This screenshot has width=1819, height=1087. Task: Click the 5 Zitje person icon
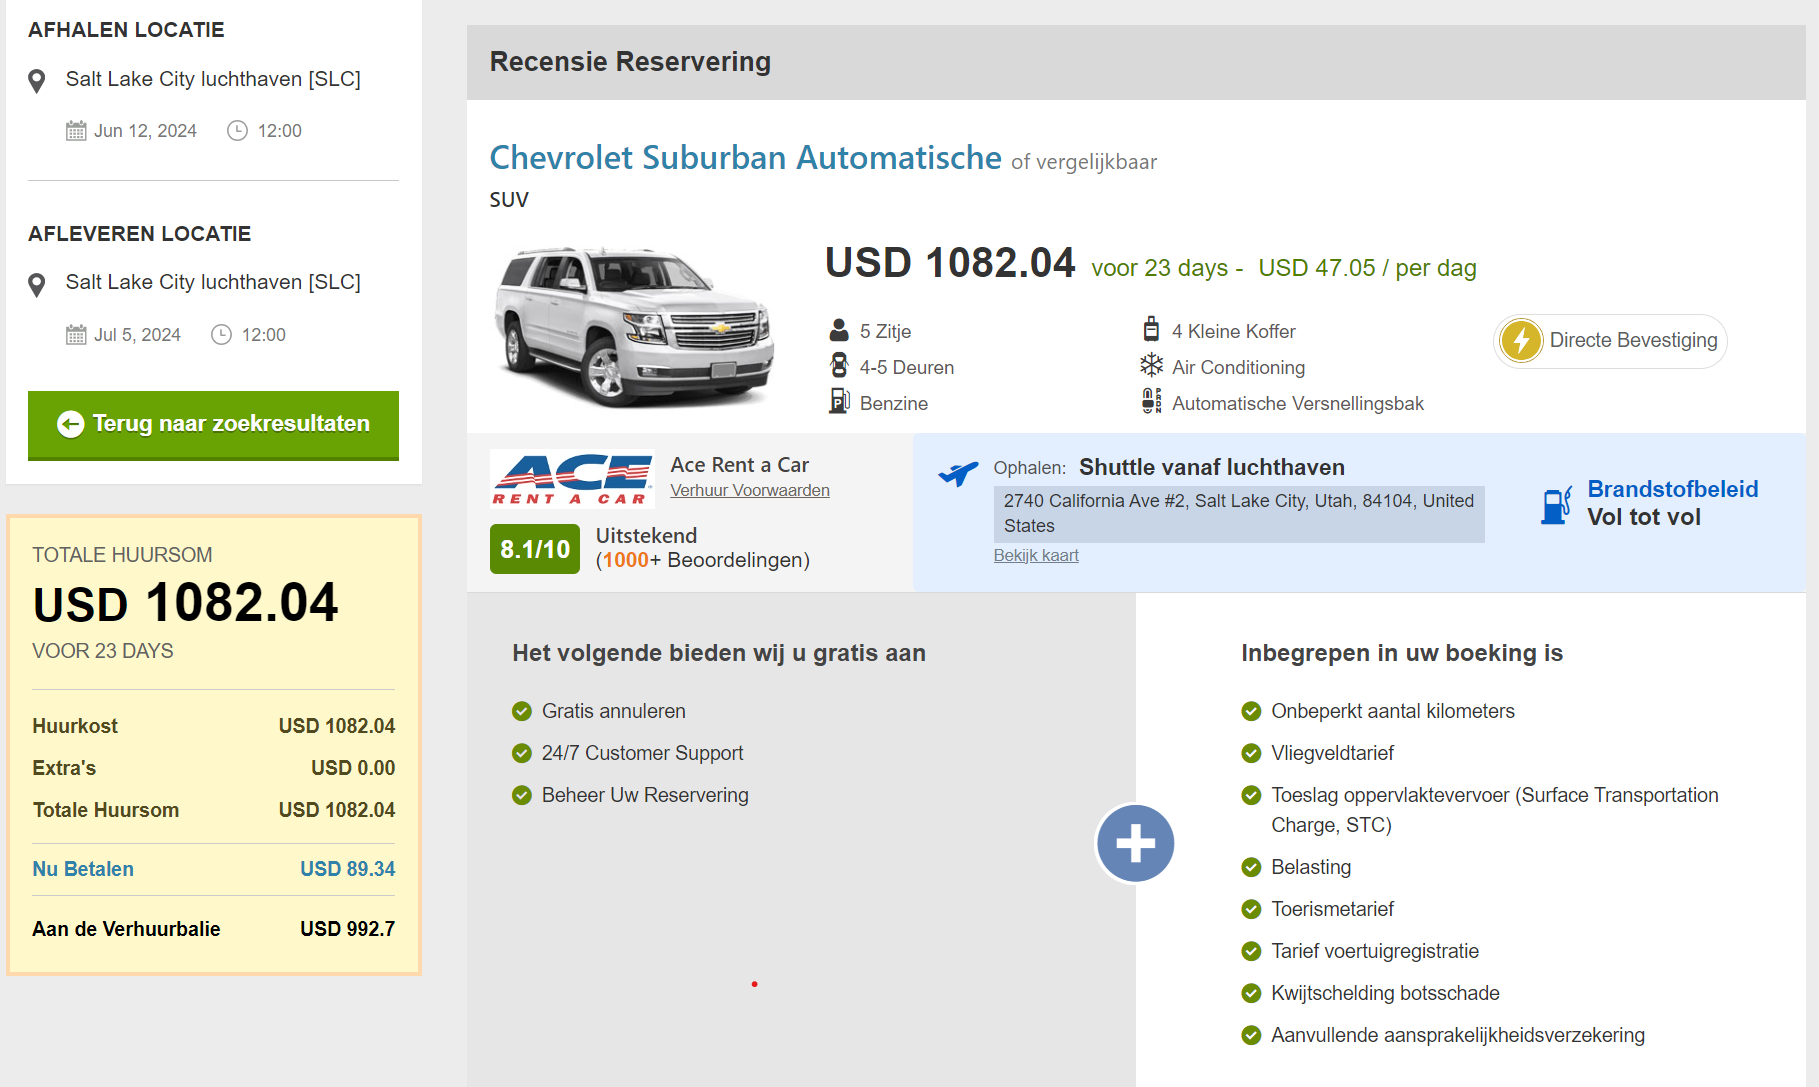(x=839, y=331)
